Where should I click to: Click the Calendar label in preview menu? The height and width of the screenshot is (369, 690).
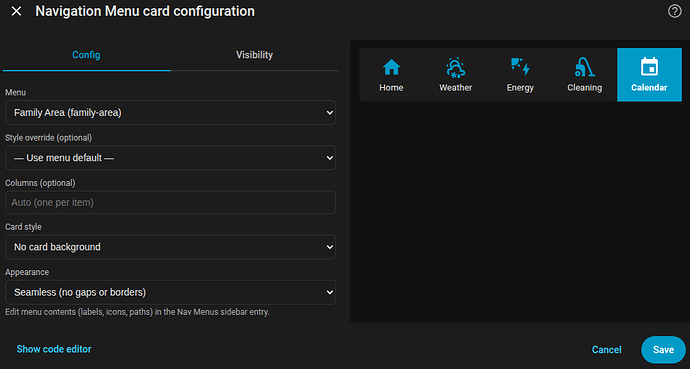click(x=649, y=88)
